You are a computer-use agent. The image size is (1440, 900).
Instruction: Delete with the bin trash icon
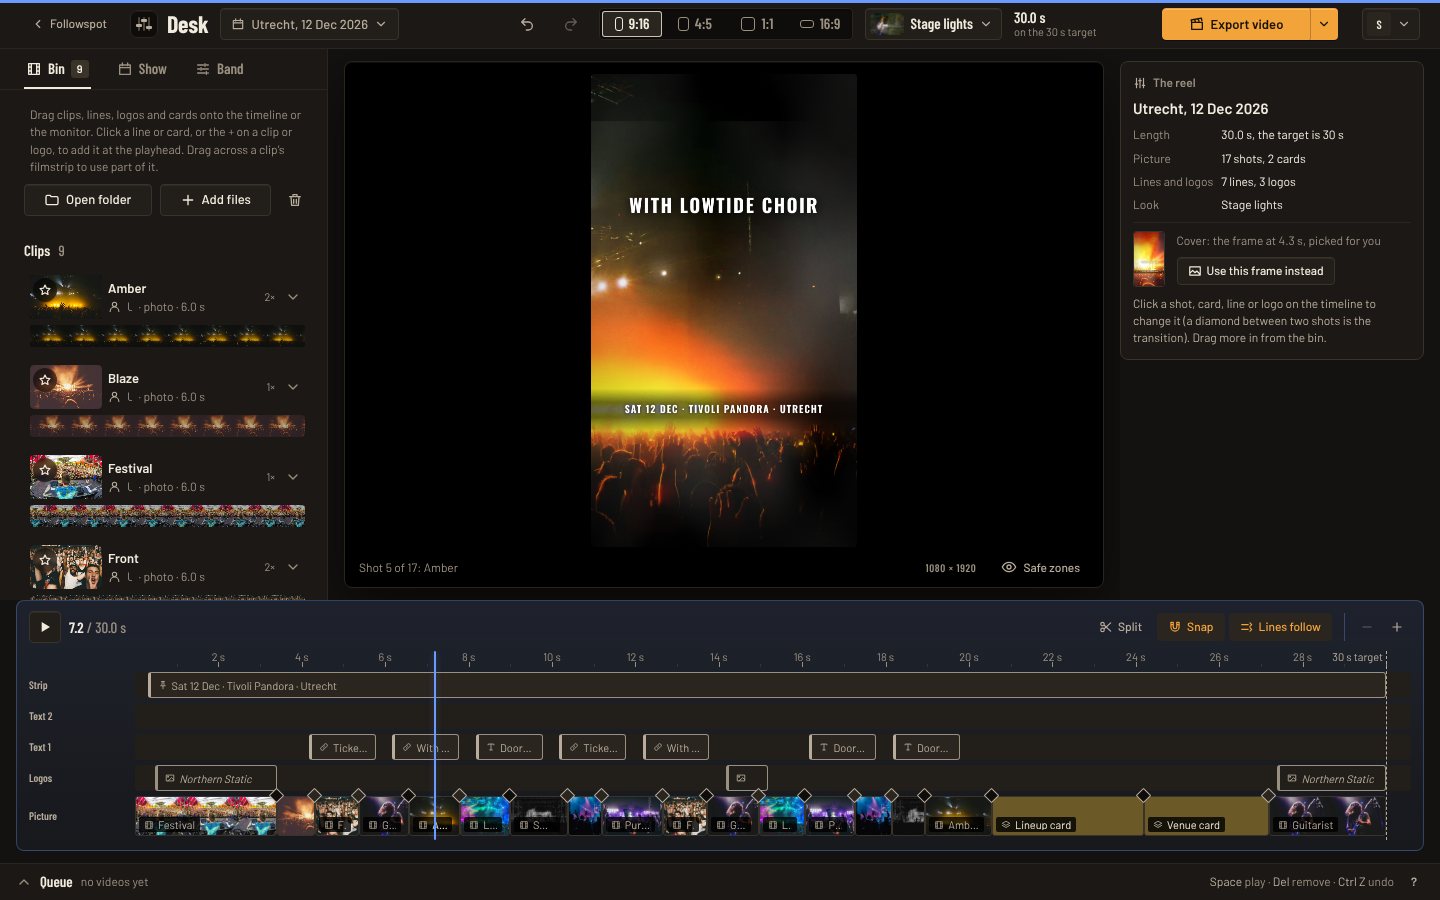coord(295,200)
